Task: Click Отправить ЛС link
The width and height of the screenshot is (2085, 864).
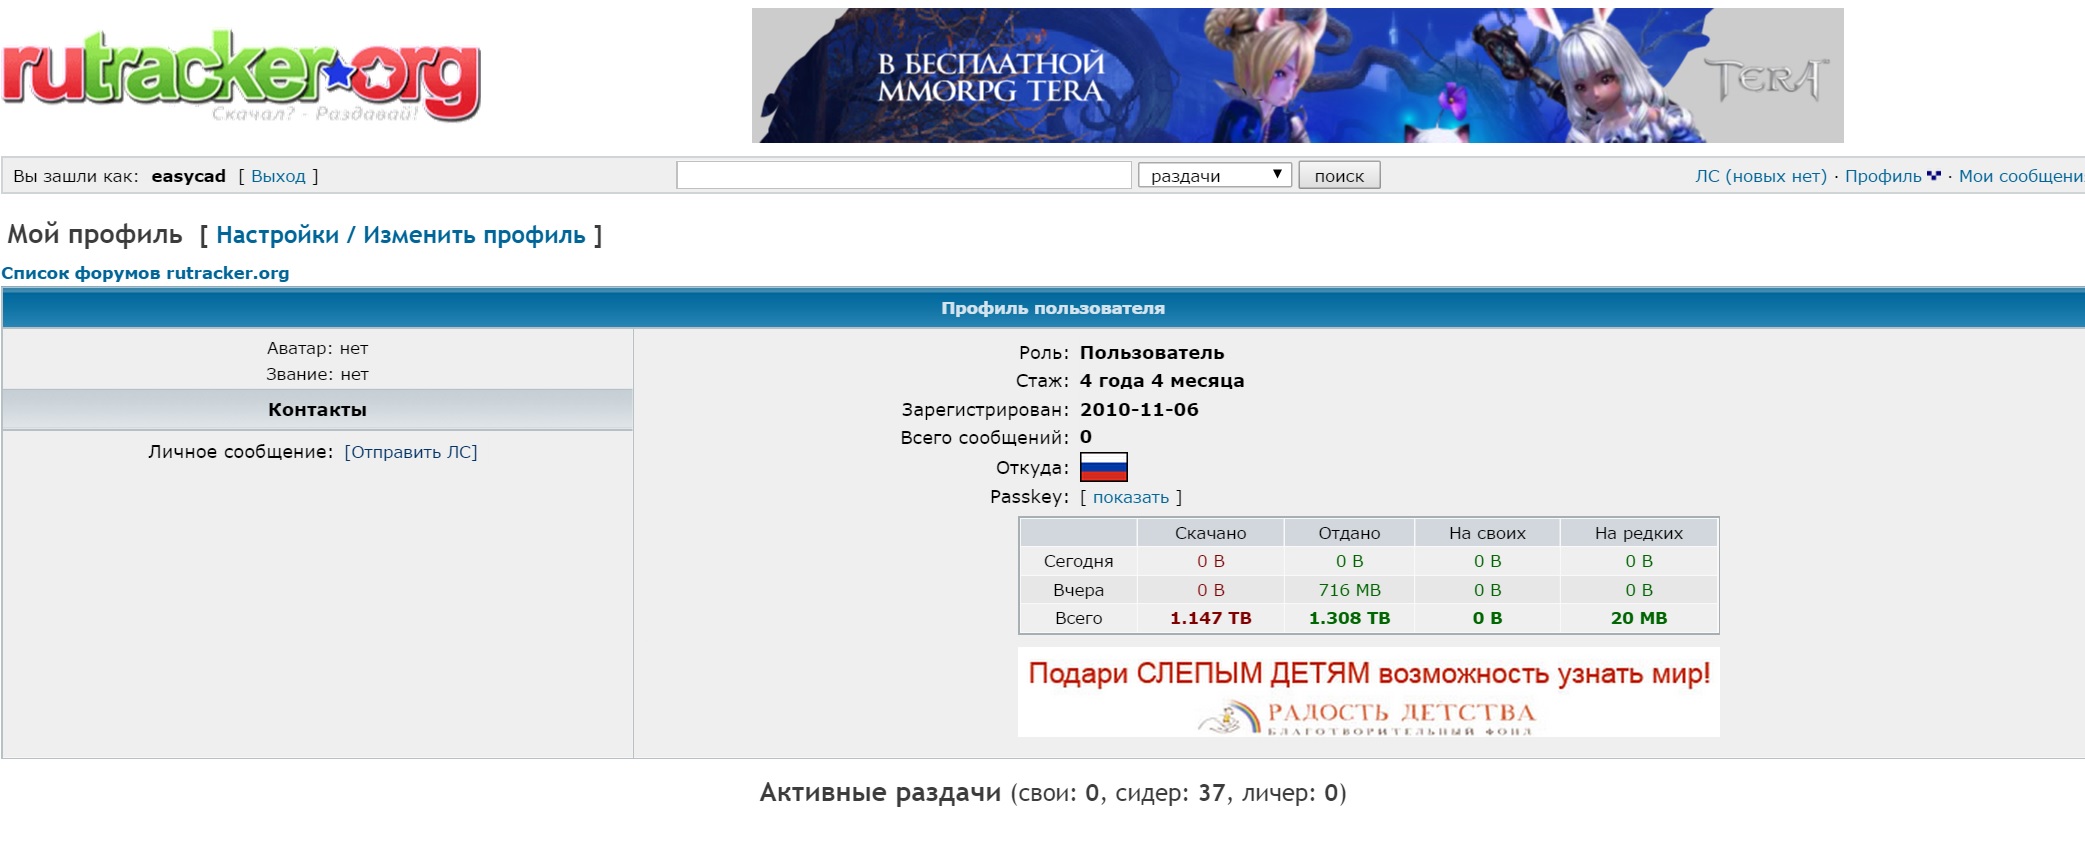Action: tap(411, 452)
